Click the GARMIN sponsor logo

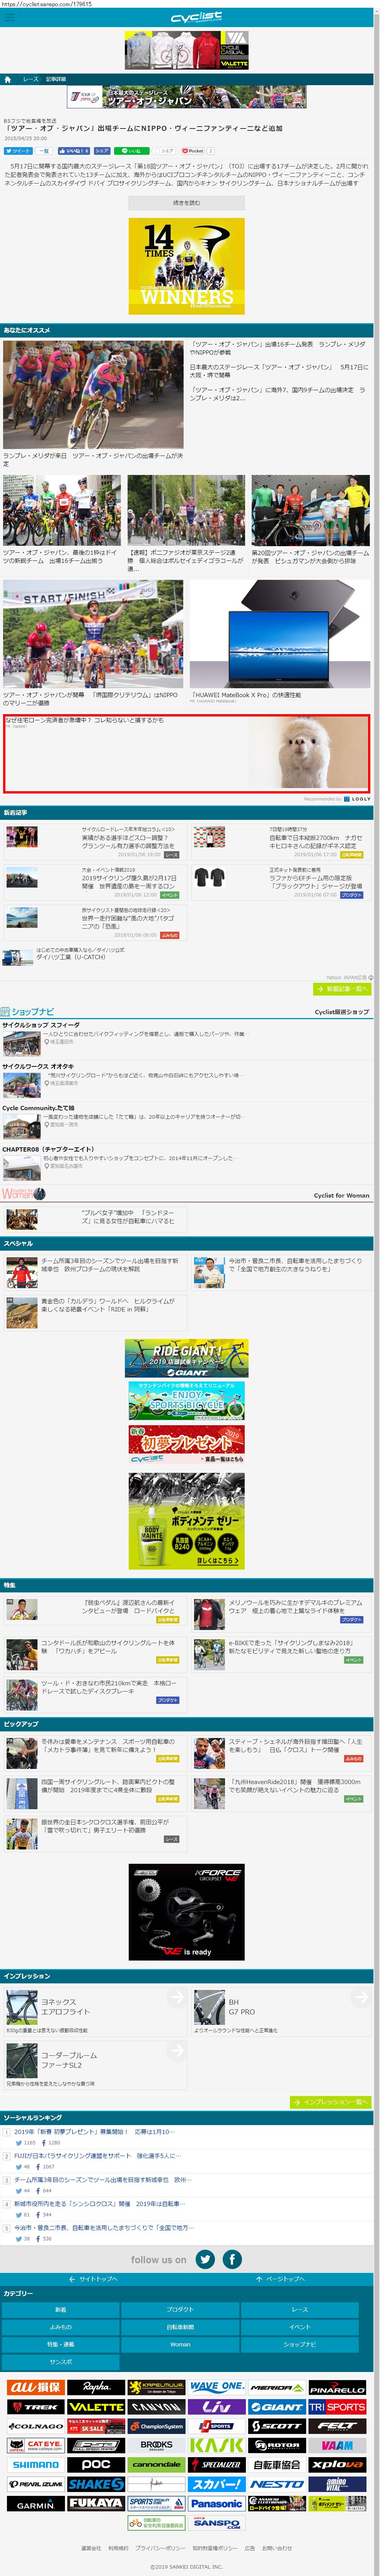35,2504
